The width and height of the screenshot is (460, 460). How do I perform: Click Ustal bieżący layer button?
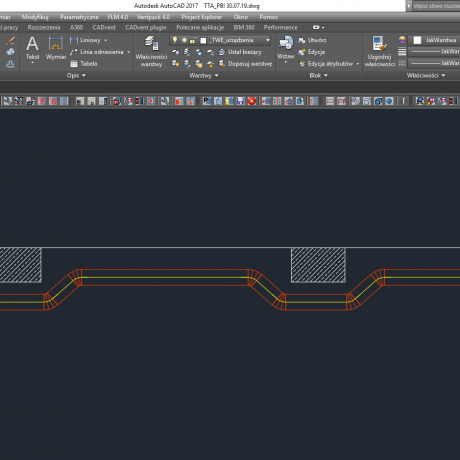coord(240,52)
